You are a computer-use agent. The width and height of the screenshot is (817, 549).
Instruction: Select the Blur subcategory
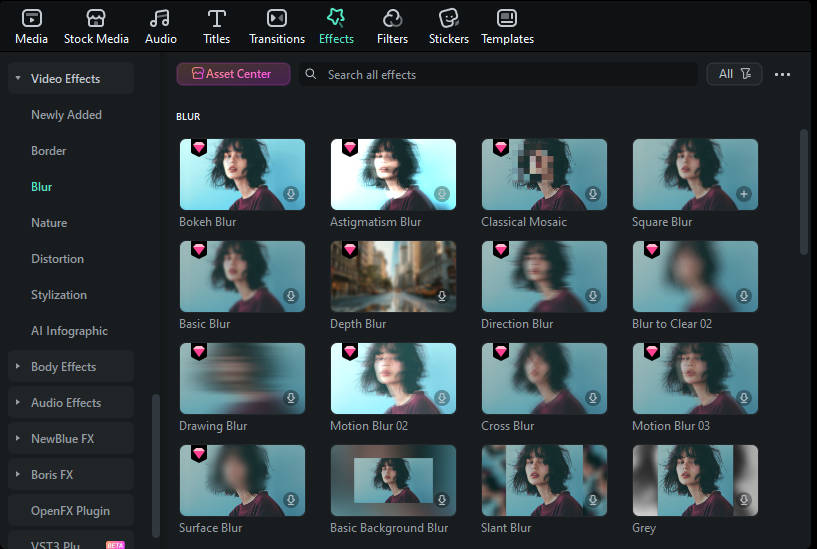tap(41, 186)
